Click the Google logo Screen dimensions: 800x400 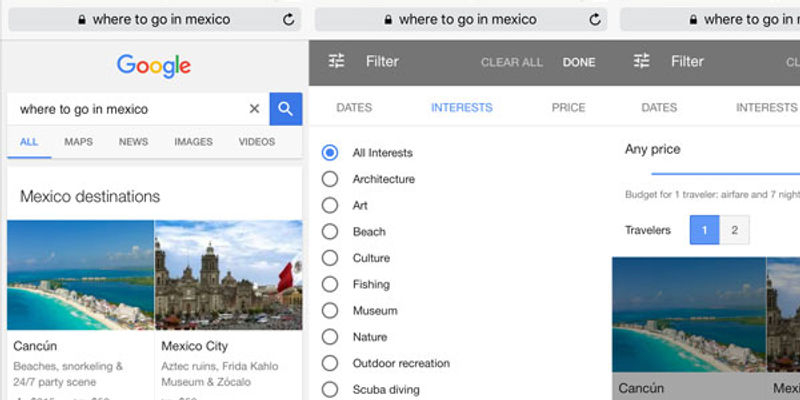point(154,66)
